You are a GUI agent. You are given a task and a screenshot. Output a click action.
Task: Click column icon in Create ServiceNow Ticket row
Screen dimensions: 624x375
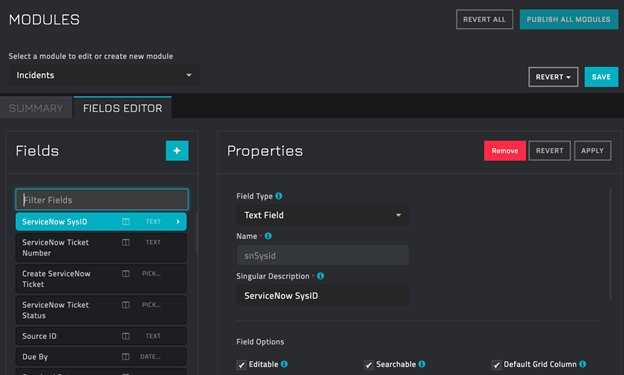126,273
